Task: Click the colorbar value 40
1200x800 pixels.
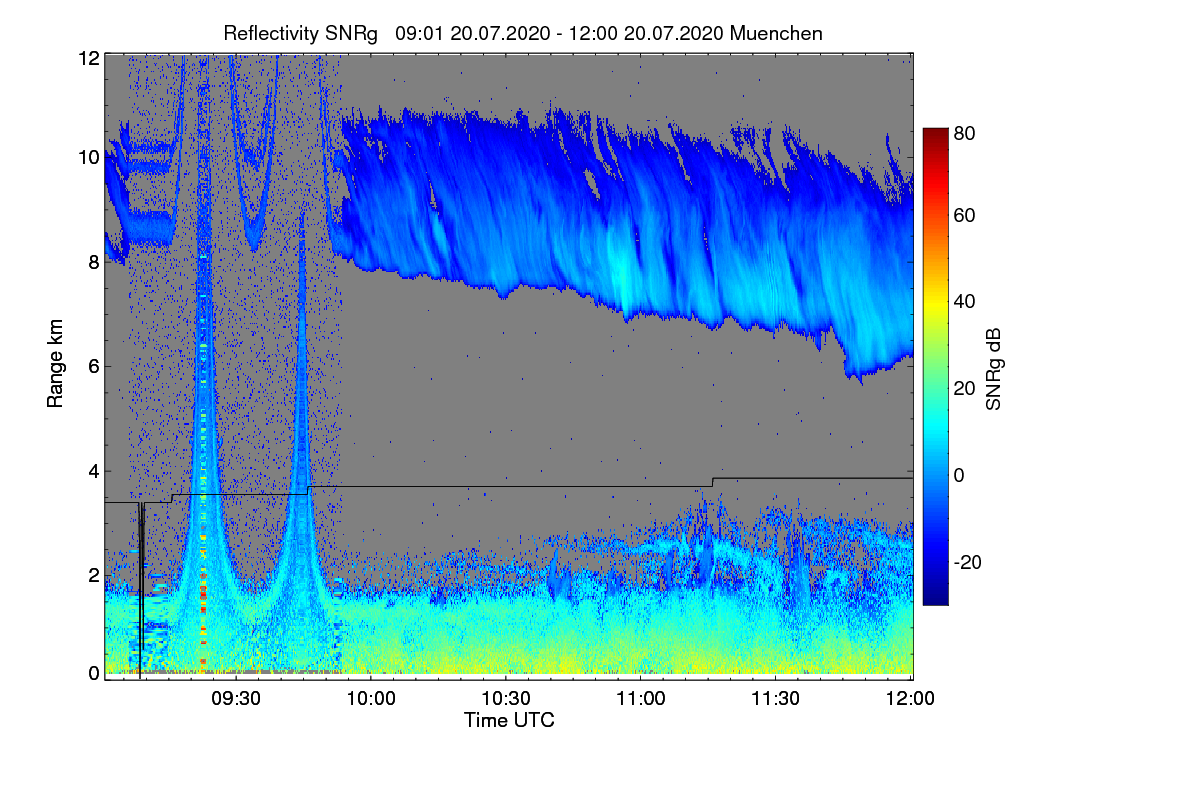Action: coord(965,301)
